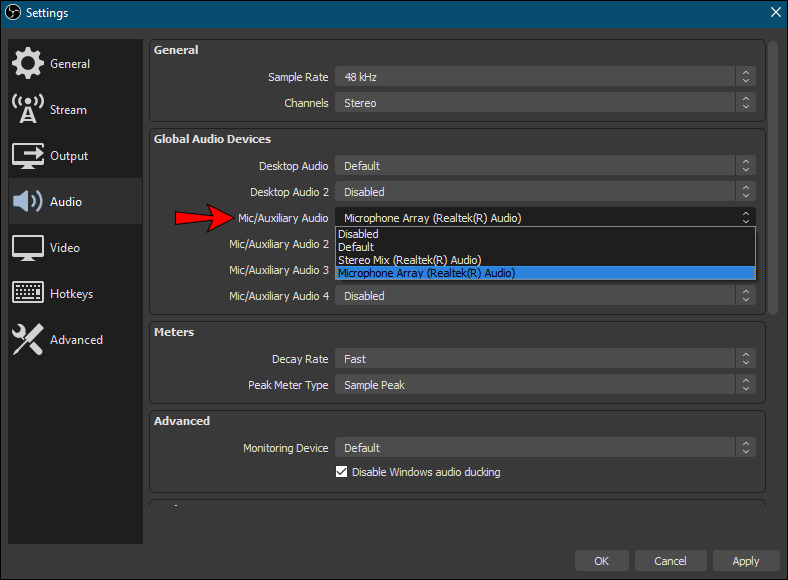Open the Stream settings antenna icon
Viewport: 788px width, 580px height.
[27, 110]
